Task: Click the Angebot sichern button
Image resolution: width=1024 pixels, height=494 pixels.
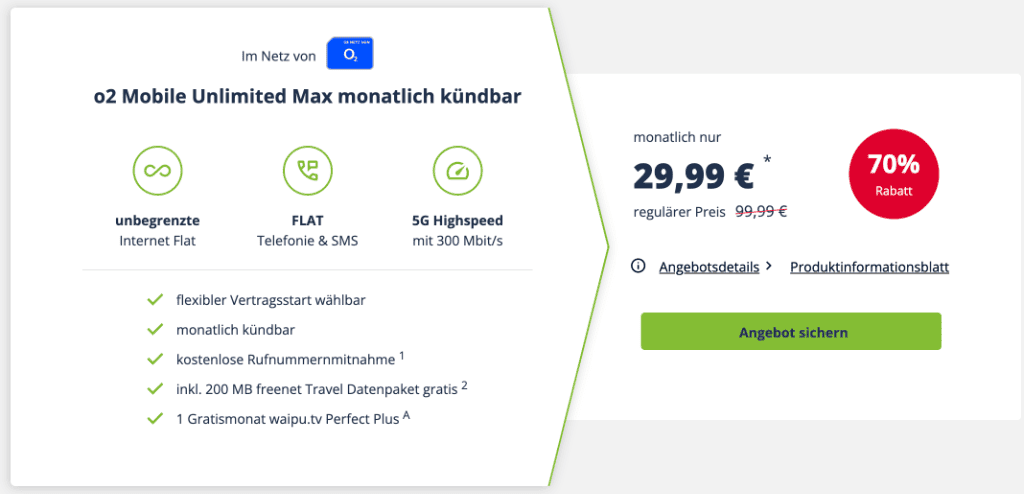Action: (791, 331)
